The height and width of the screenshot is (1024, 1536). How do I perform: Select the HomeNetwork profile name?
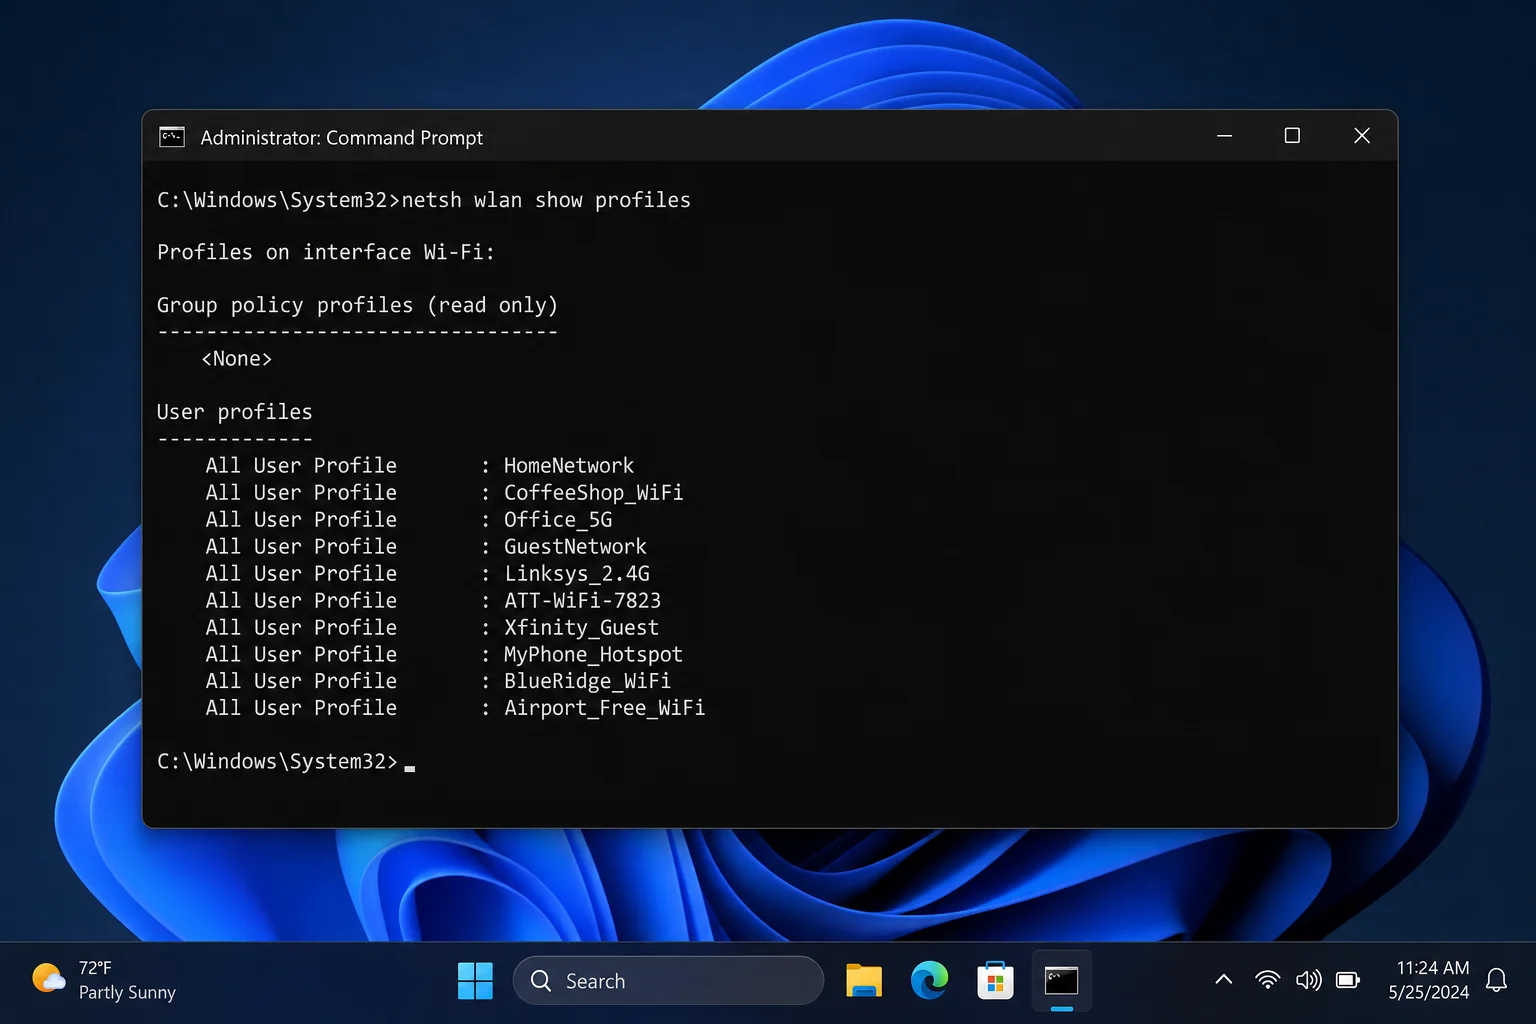[x=569, y=466]
